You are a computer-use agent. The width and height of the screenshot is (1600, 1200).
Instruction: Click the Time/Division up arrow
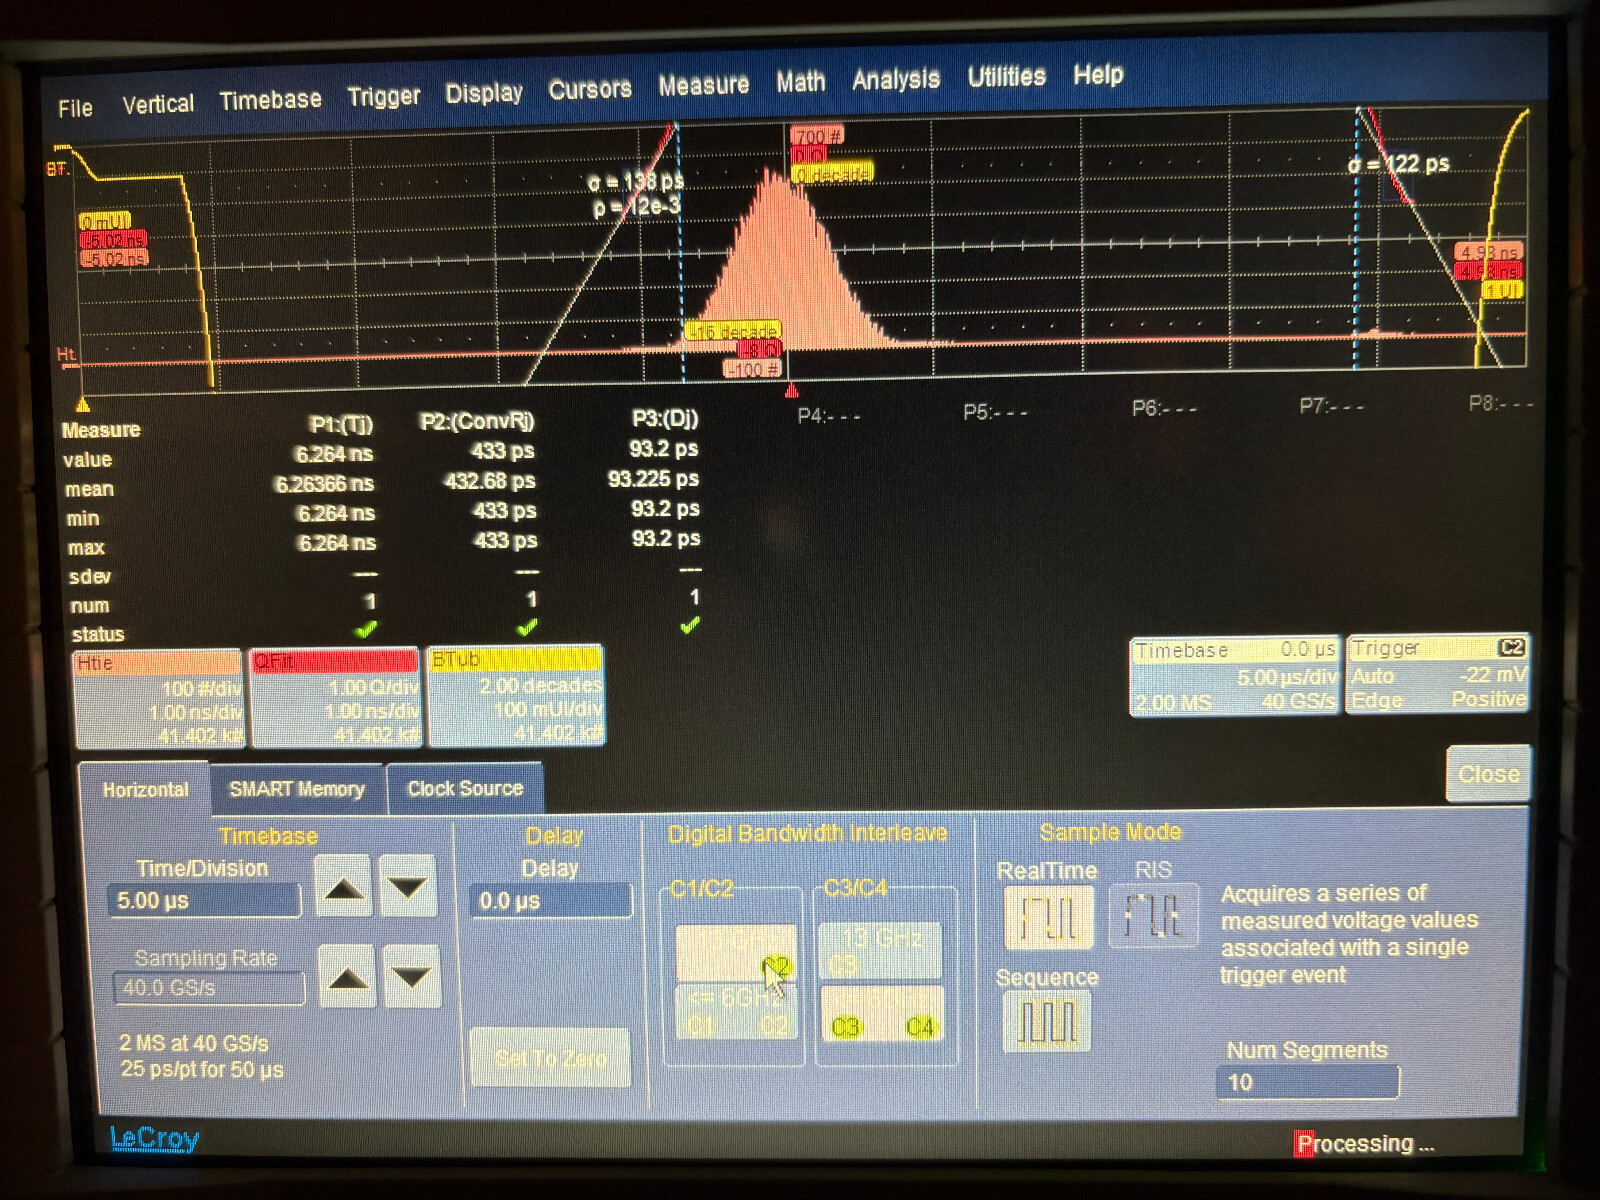pyautogui.click(x=343, y=887)
